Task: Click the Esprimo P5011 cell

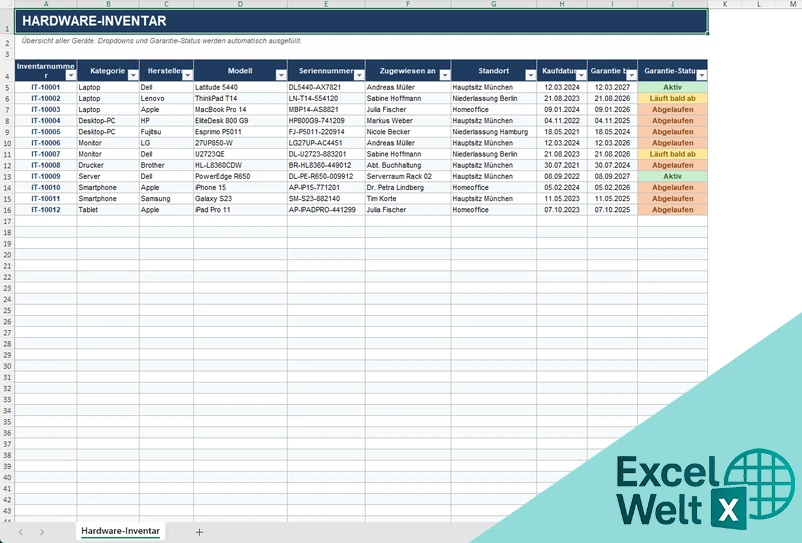Action: click(240, 132)
